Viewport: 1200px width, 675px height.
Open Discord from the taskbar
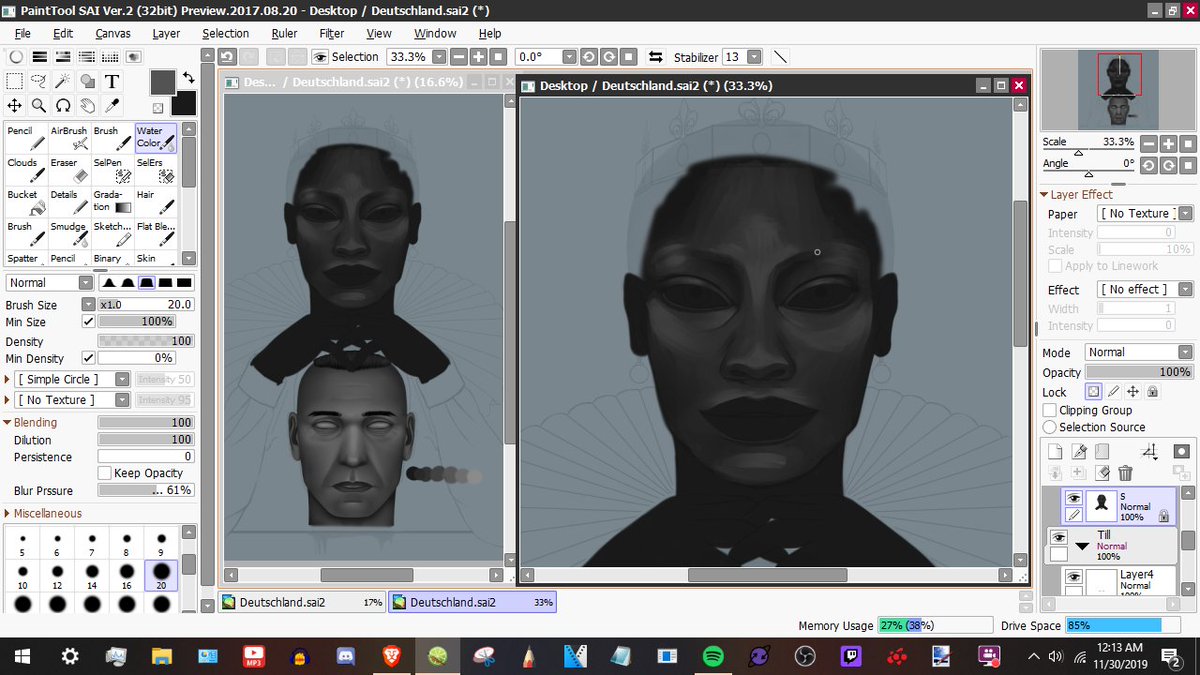point(345,656)
